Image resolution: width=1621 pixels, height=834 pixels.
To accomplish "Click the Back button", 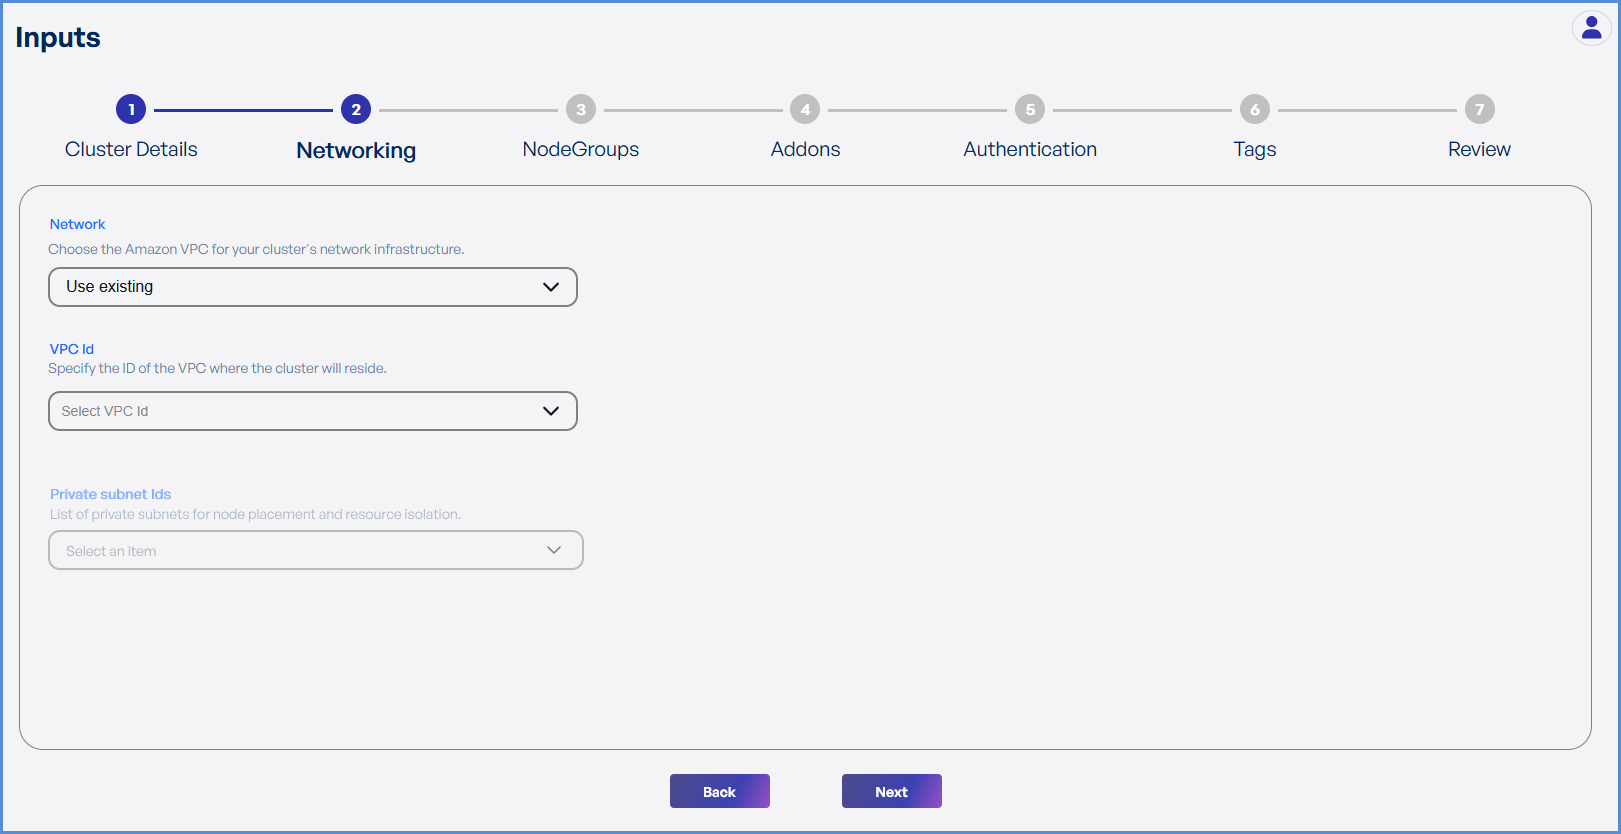I will coord(719,791).
